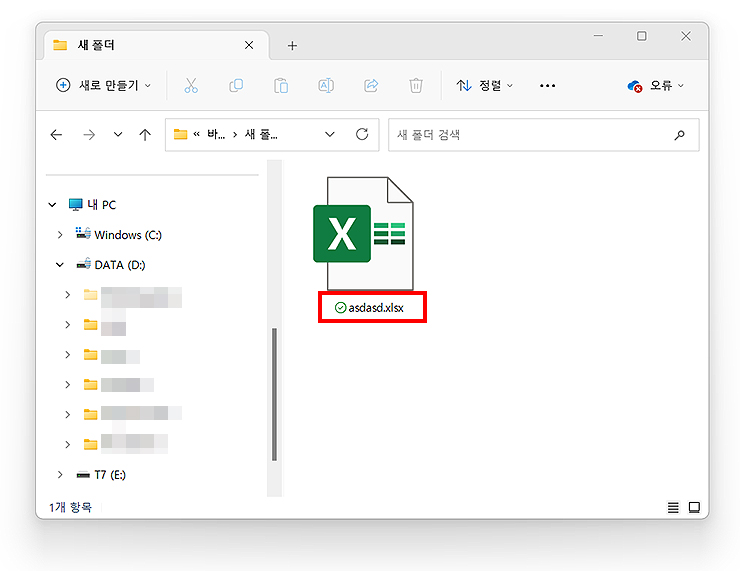The width and height of the screenshot is (740, 571).
Task: Click the navigation pane scrollbar
Action: 274,394
